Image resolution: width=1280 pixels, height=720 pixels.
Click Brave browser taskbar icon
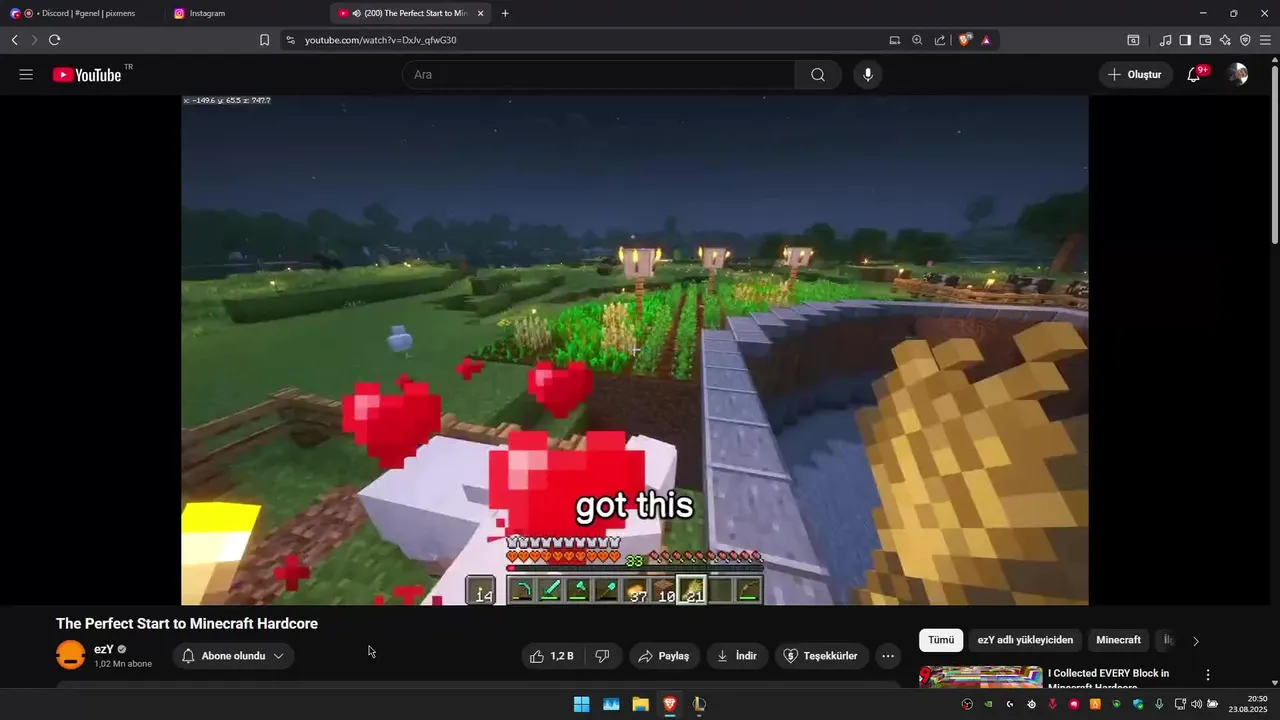pyautogui.click(x=670, y=704)
